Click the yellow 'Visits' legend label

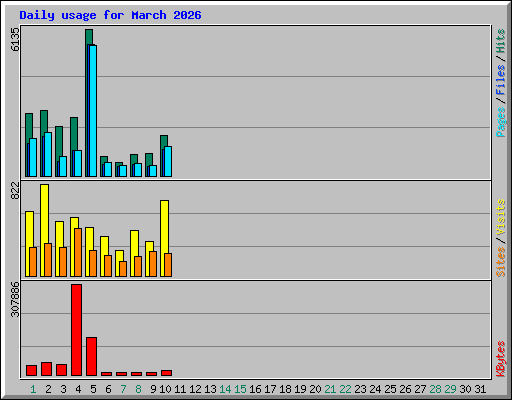500,217
